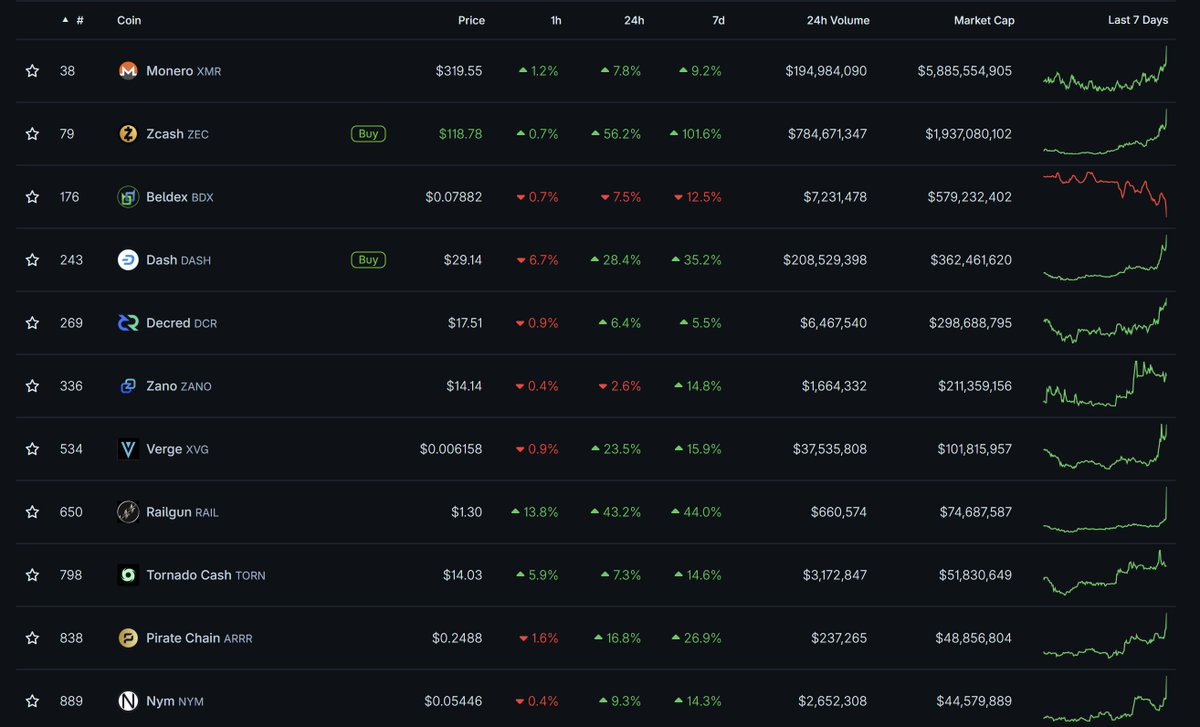Click the Beldex coin logo icon
This screenshot has width=1200, height=727.
(128, 197)
